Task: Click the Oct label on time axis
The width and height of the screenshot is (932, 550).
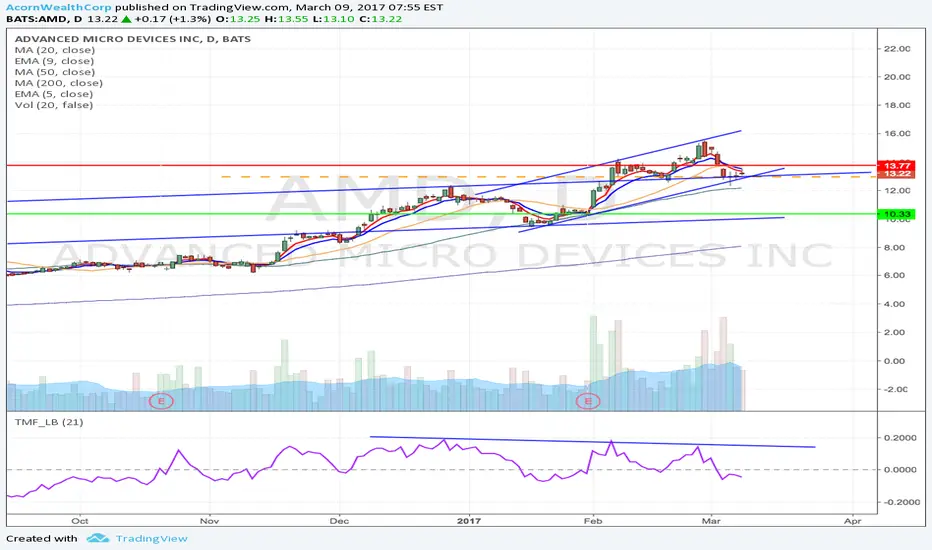Action: point(80,521)
